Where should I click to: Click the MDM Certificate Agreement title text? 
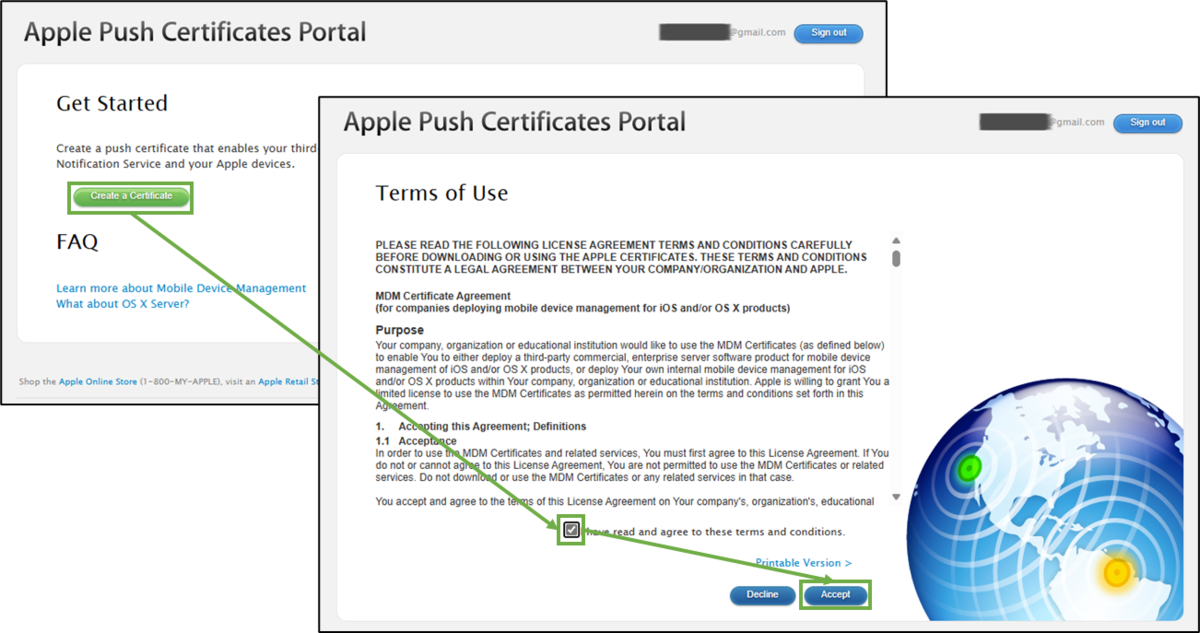click(443, 296)
